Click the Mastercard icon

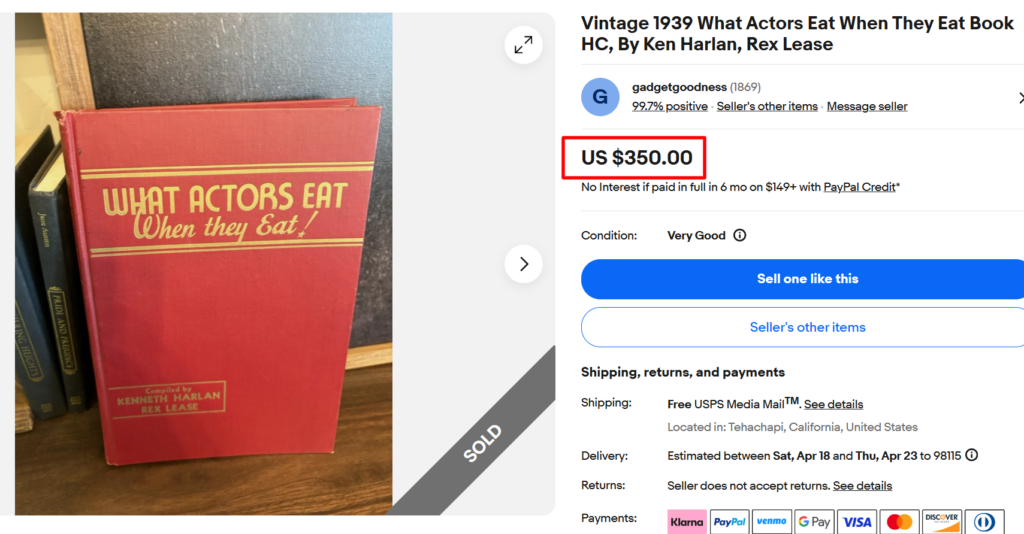click(899, 521)
